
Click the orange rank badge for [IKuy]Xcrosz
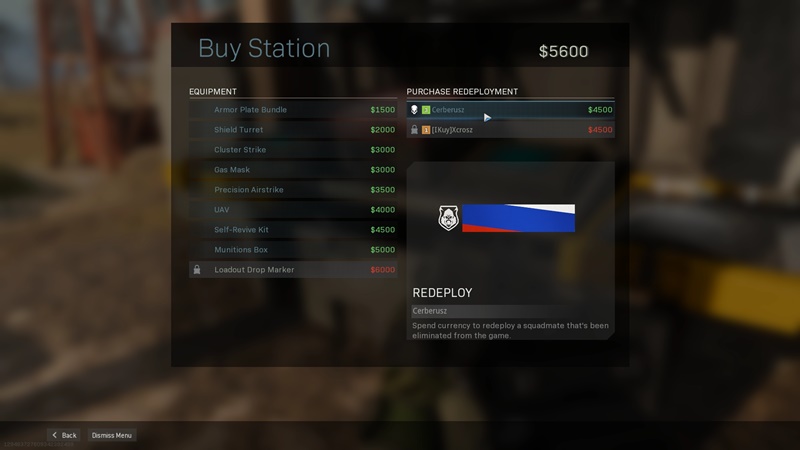point(426,130)
